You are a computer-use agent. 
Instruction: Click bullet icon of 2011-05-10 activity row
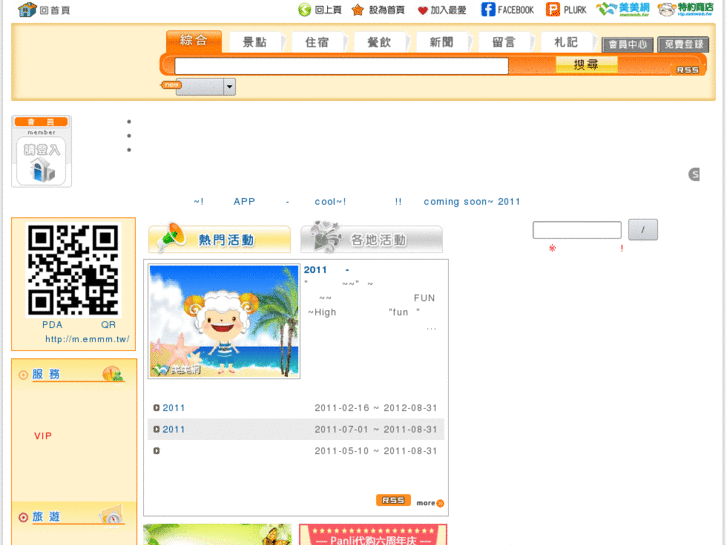tap(157, 451)
